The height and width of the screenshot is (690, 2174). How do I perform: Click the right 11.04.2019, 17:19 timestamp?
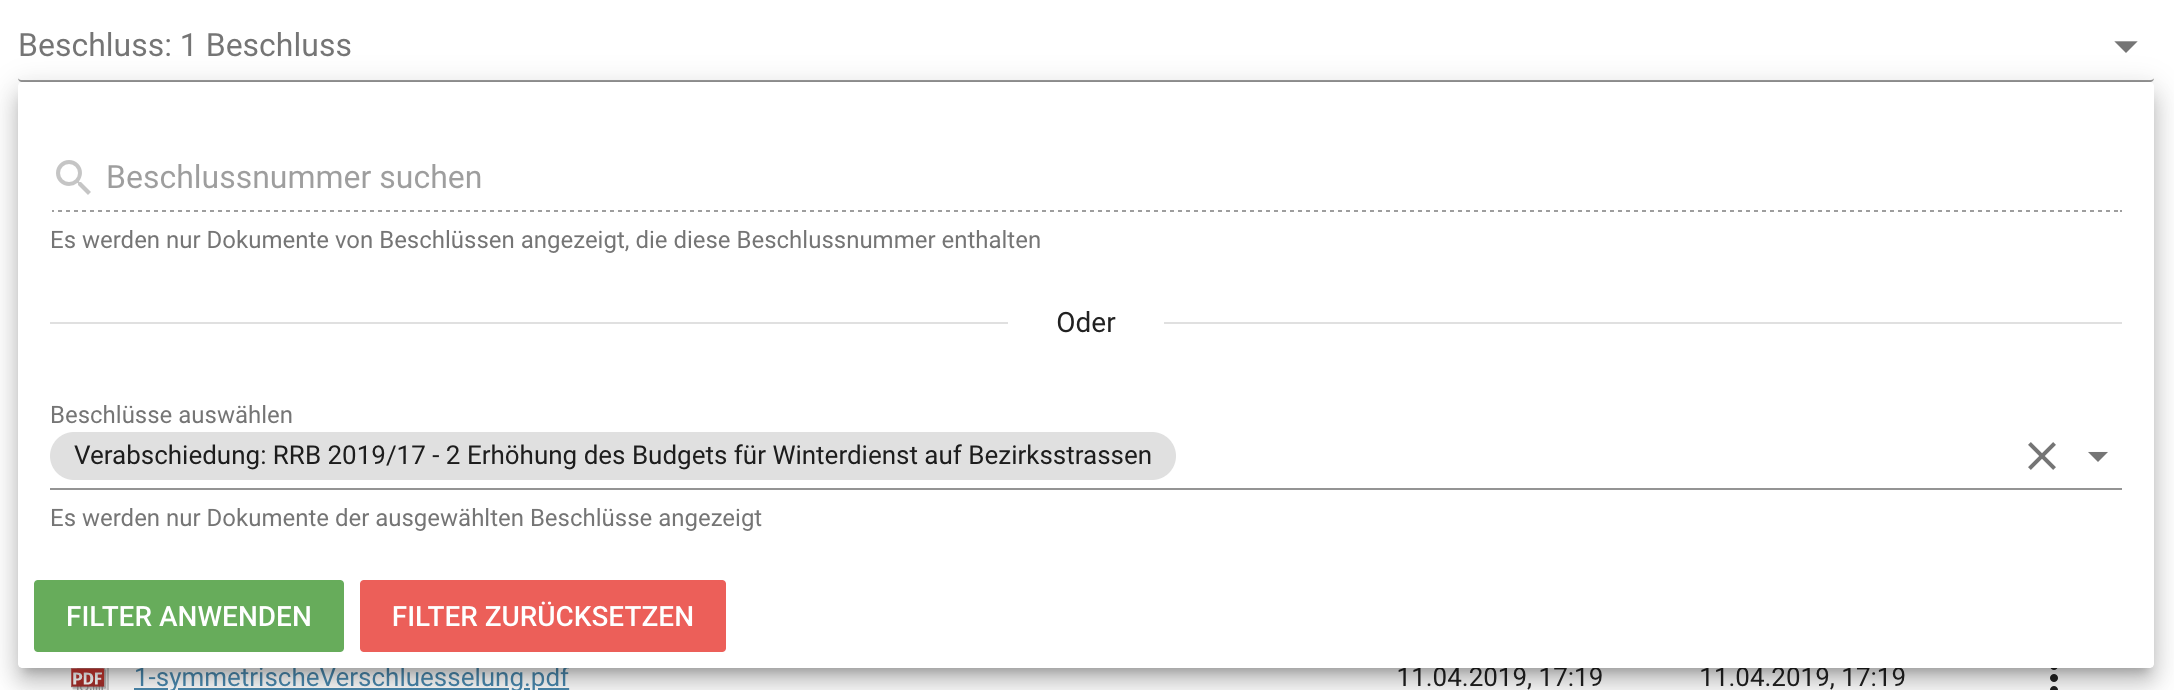(1802, 678)
